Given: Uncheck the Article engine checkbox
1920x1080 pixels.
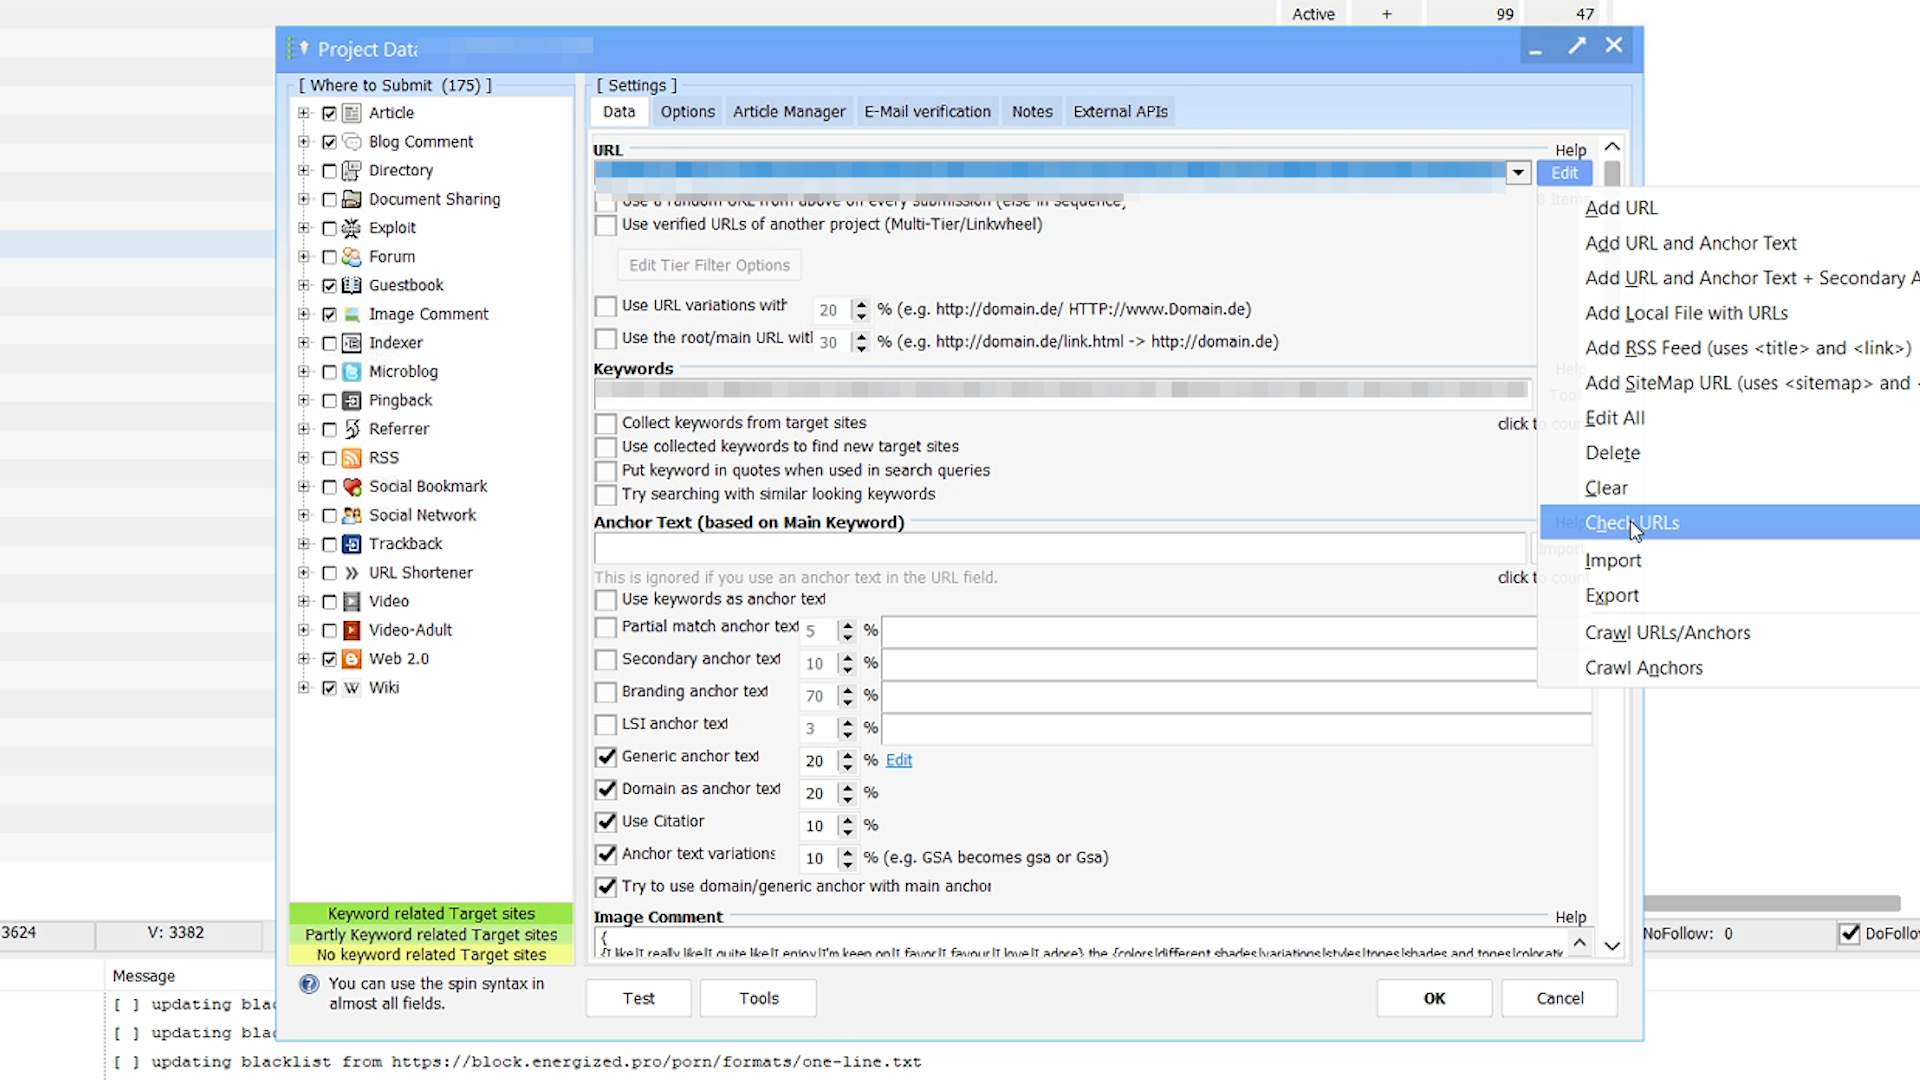Looking at the screenshot, I should pos(329,114).
